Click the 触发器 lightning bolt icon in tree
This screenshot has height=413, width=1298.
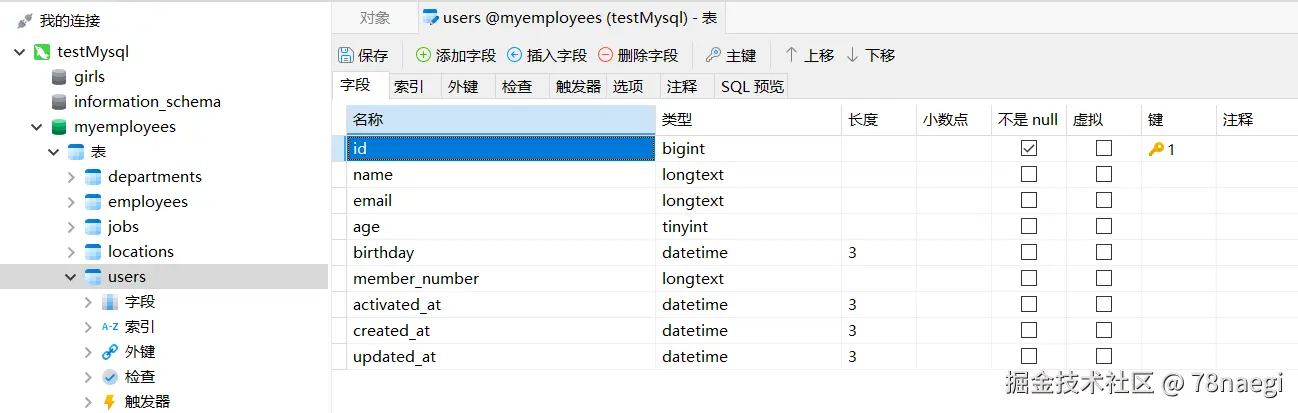pyautogui.click(x=110, y=402)
